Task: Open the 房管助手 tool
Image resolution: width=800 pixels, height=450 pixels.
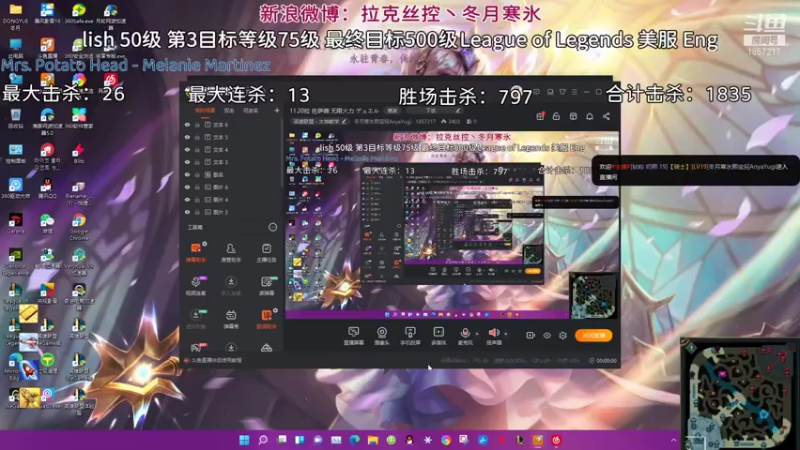Action: point(231,252)
